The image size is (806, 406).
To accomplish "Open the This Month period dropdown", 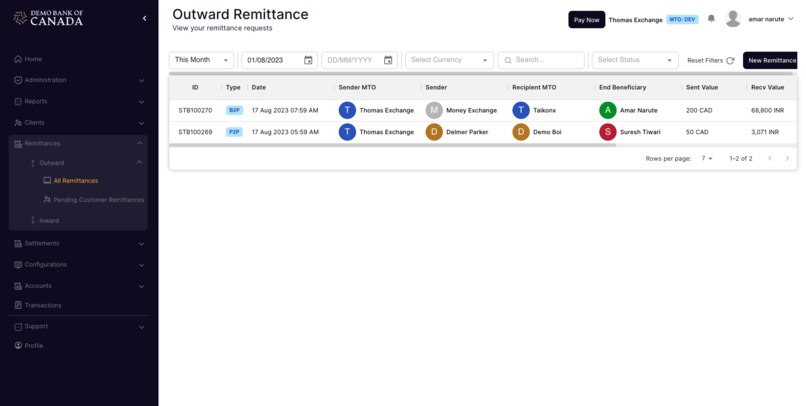I will pos(202,60).
